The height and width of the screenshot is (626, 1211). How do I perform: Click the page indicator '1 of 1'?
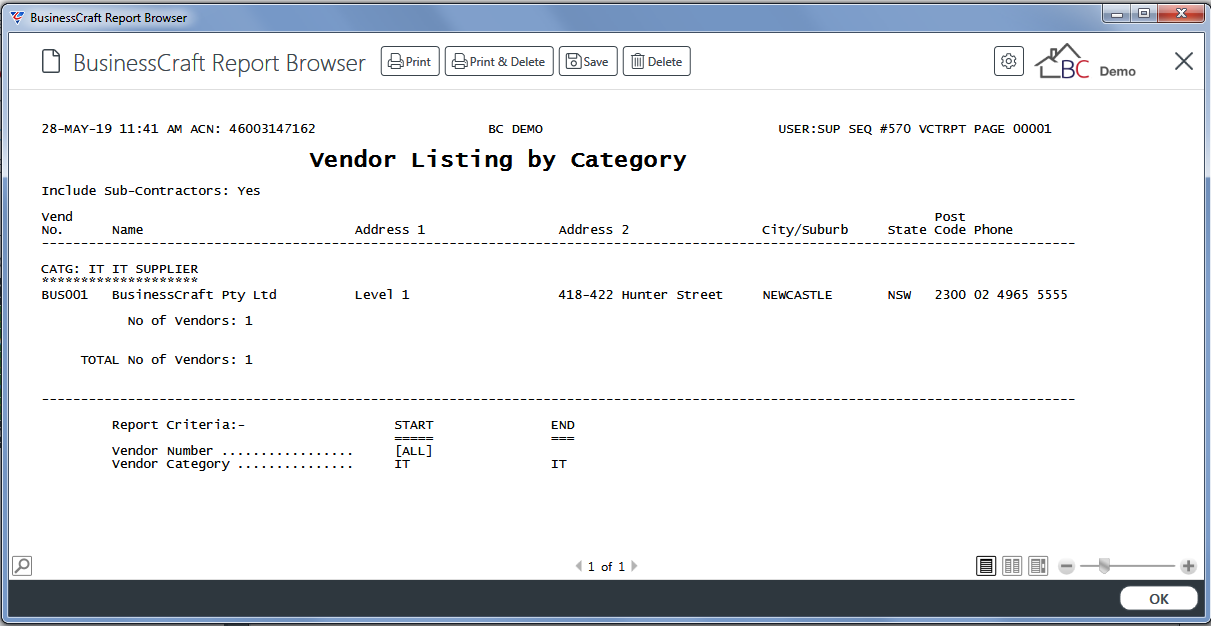click(x=606, y=567)
